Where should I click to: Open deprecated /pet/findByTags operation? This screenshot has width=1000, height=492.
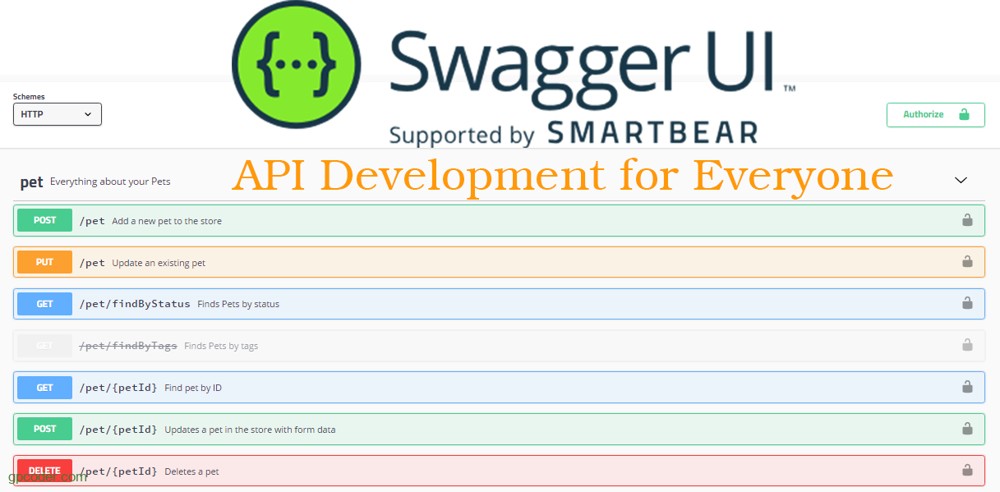499,345
